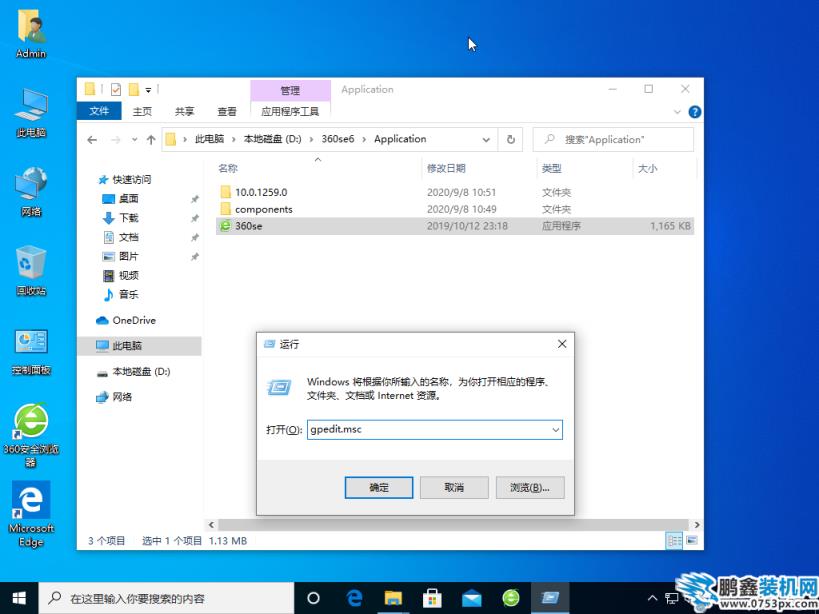The height and width of the screenshot is (614, 819).
Task: Click the Explorer help question mark icon
Action: point(694,112)
